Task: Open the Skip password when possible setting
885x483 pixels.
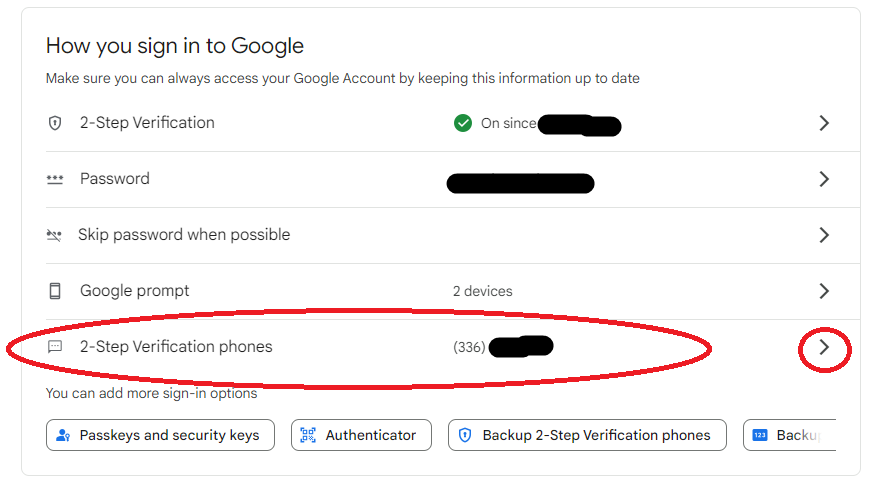Action: [185, 235]
